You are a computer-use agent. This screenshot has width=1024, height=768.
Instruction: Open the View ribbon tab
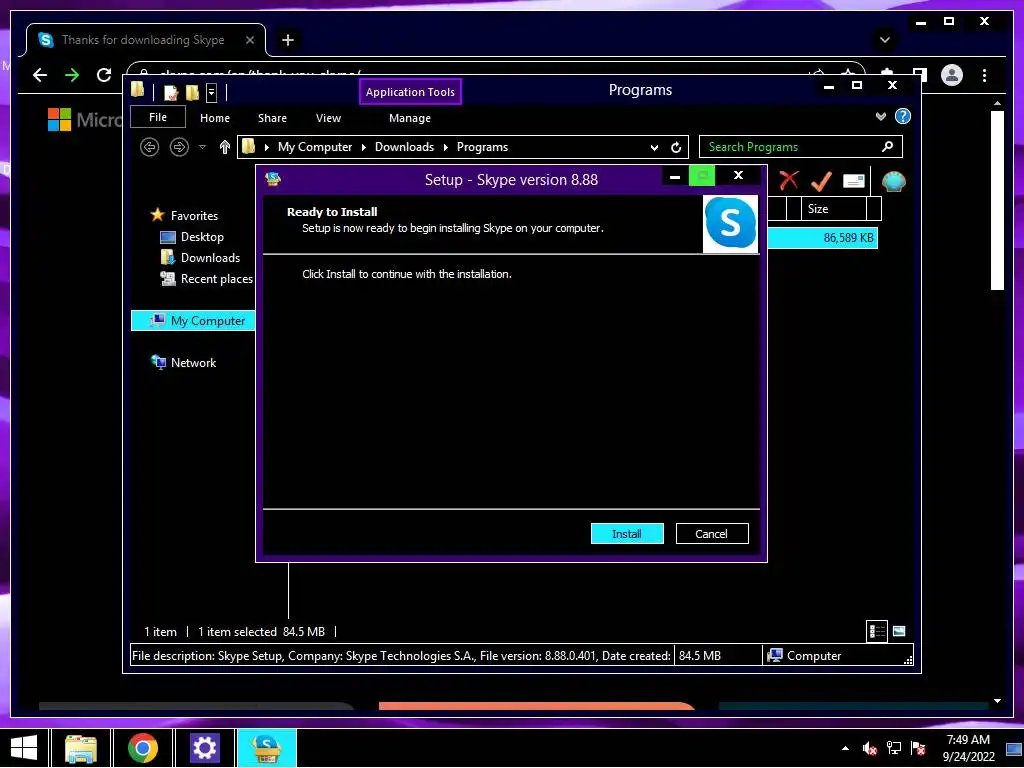(x=328, y=118)
